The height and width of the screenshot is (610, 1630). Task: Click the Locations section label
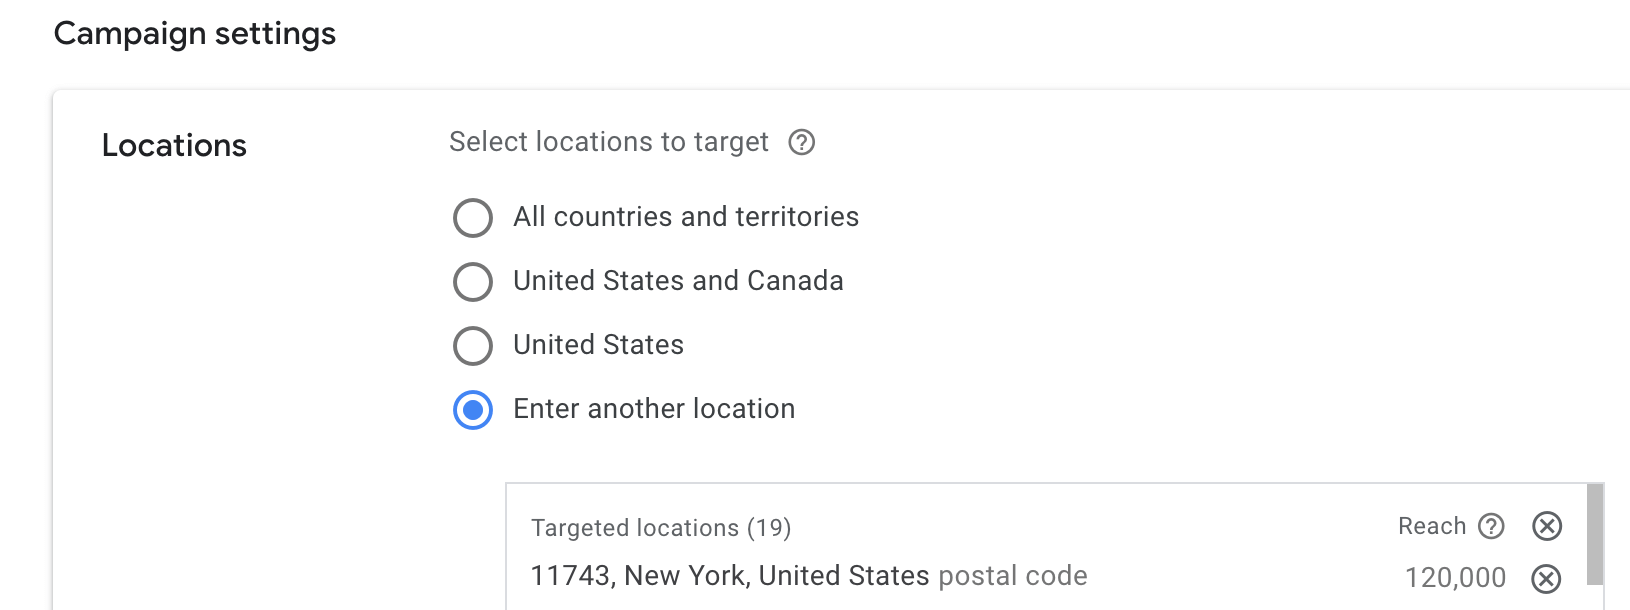point(174,146)
